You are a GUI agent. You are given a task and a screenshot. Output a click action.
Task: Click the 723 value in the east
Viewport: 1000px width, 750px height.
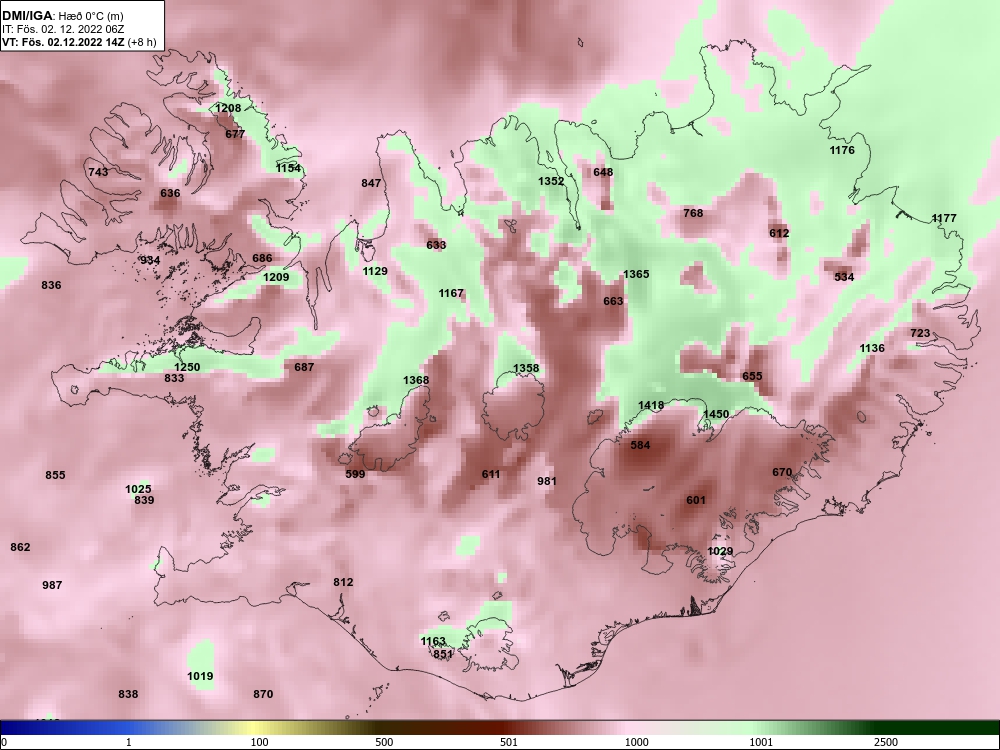point(920,334)
